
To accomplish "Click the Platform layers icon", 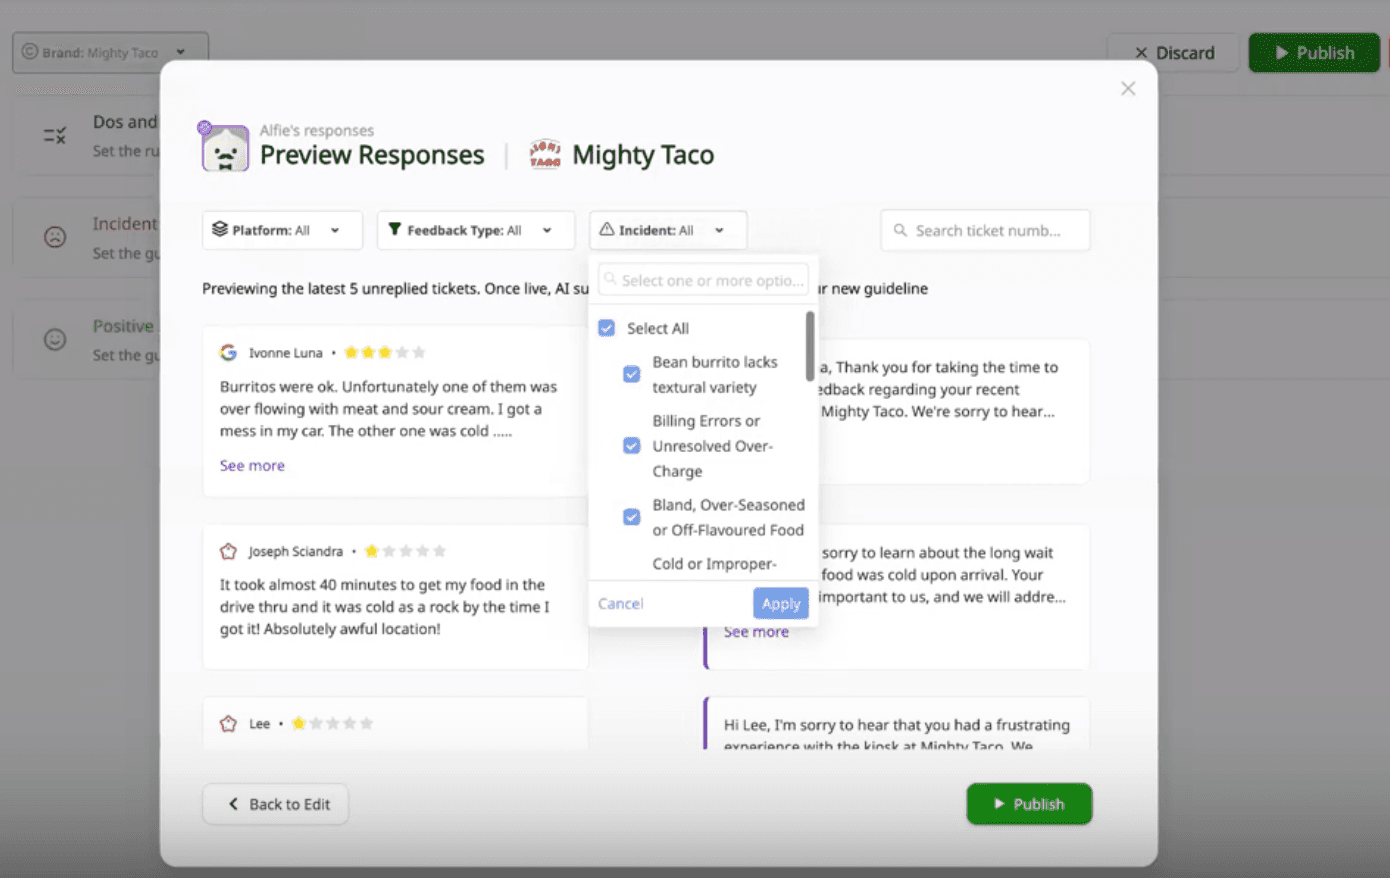I will [x=220, y=229].
